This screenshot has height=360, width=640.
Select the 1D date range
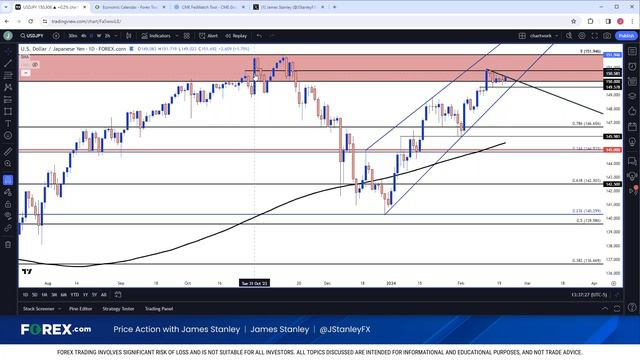pyautogui.click(x=25, y=295)
